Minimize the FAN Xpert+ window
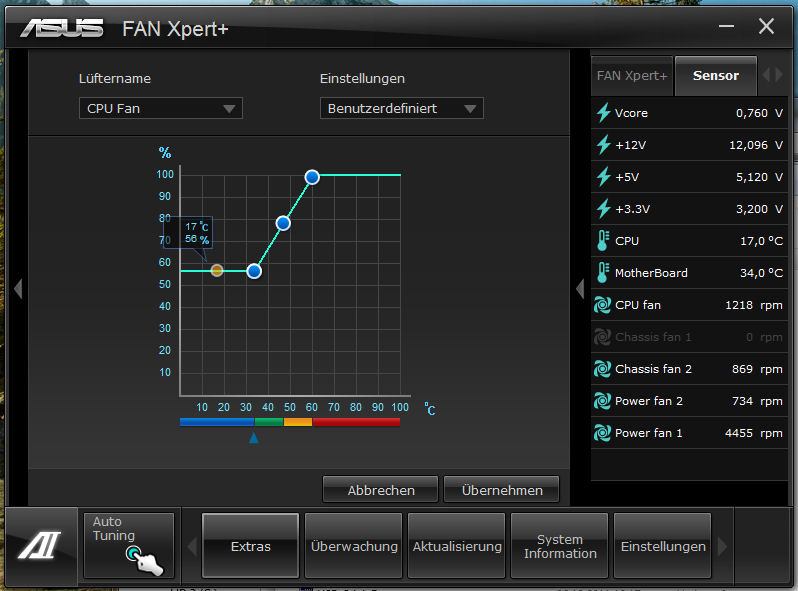This screenshot has width=798, height=591. pos(726,26)
